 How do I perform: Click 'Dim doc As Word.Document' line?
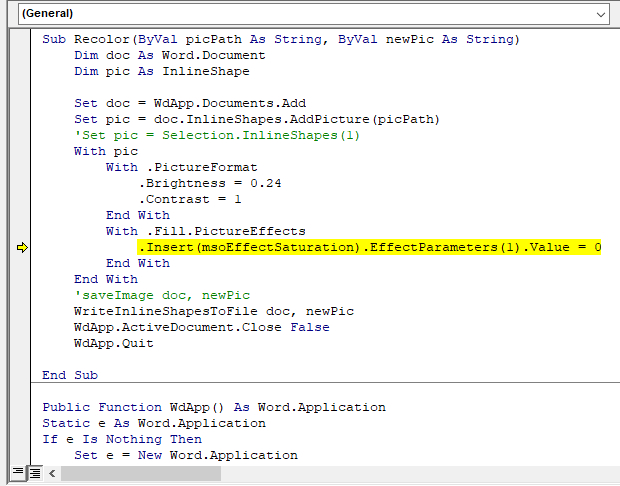(x=170, y=55)
